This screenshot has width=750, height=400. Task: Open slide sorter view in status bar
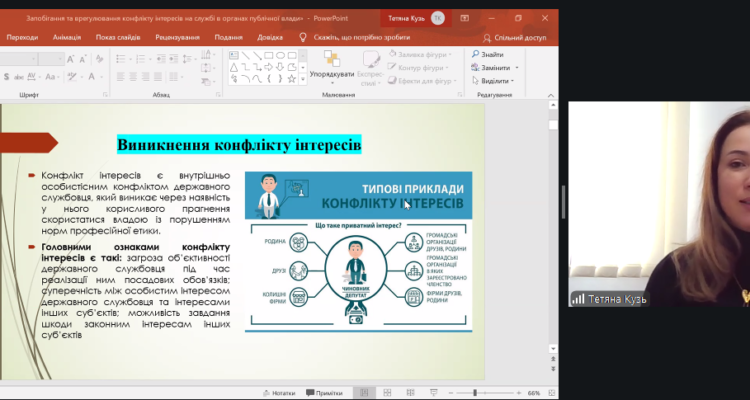click(388, 393)
